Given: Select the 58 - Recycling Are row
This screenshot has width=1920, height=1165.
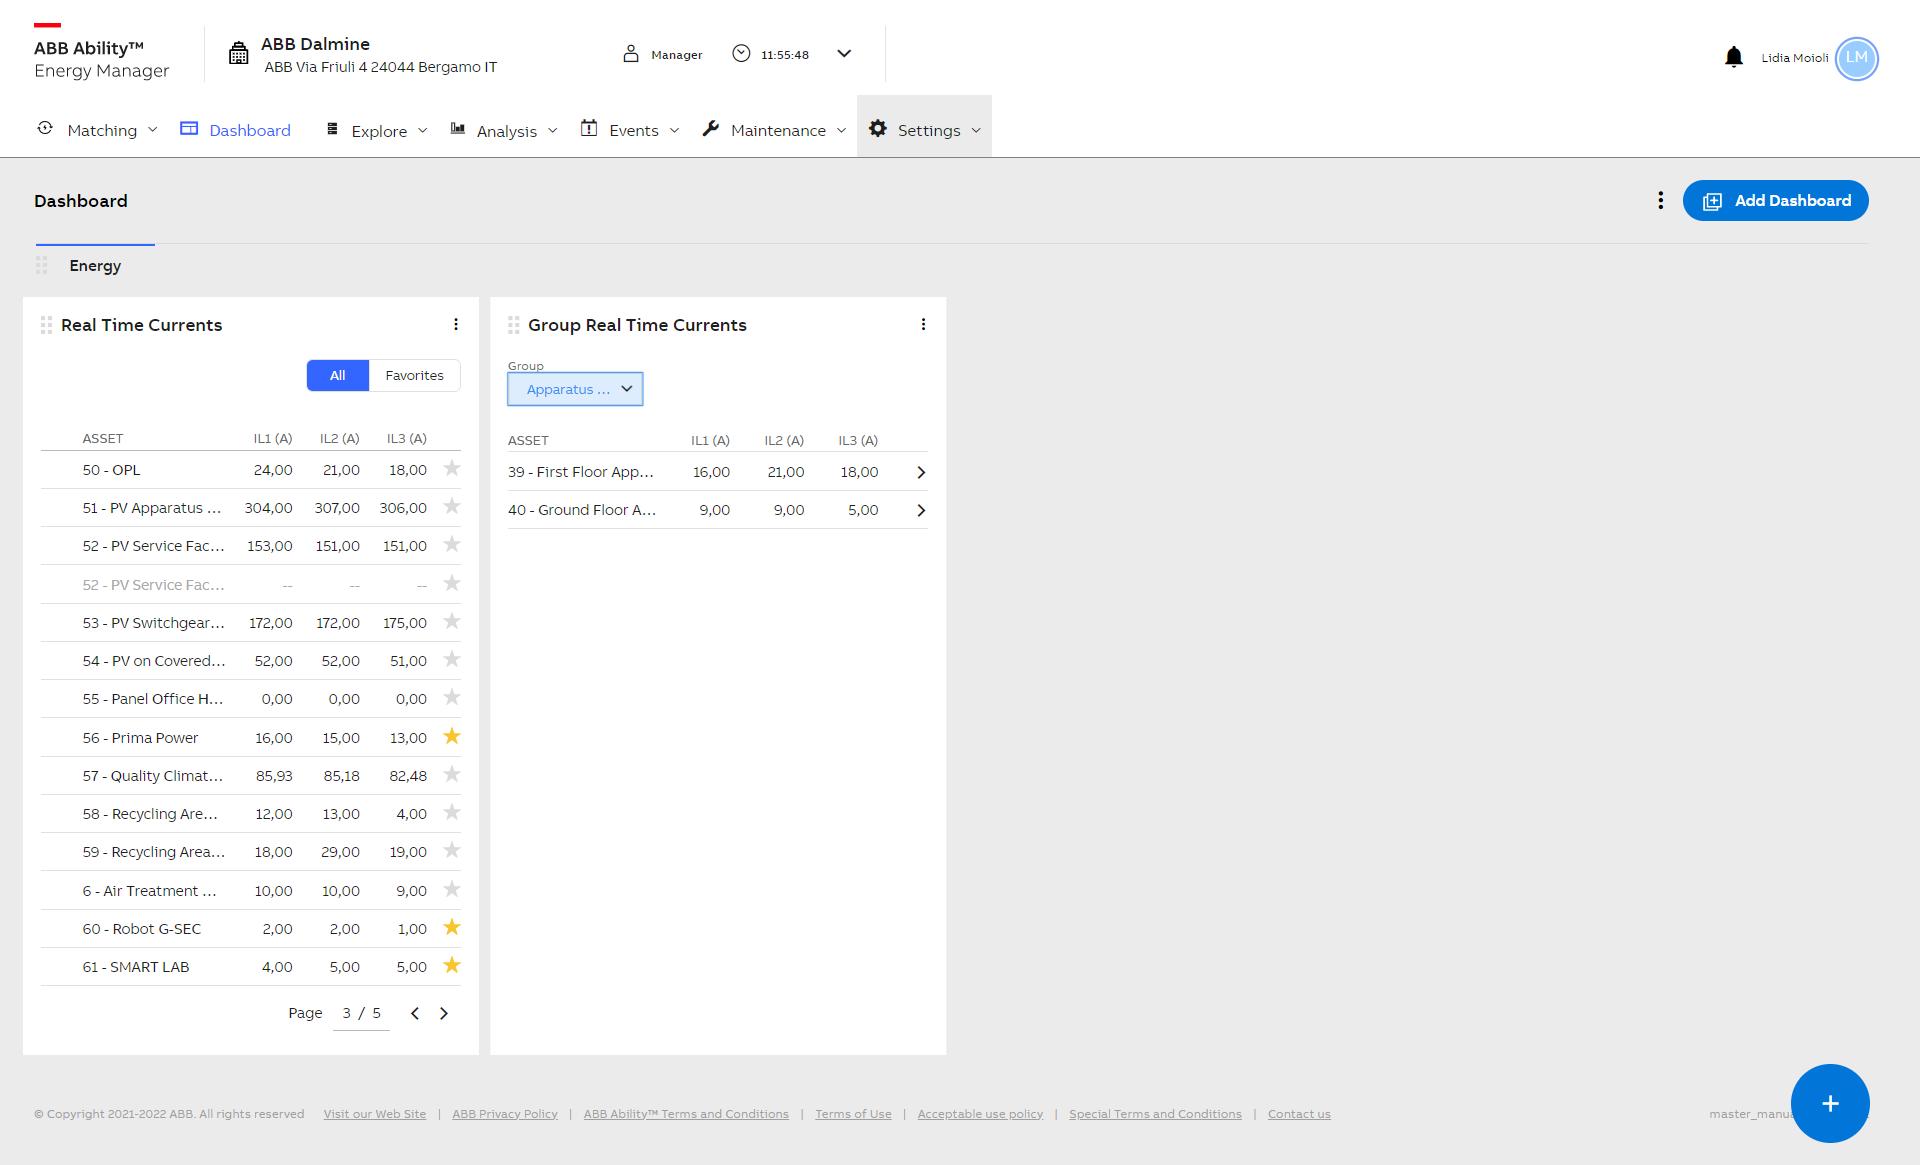Looking at the screenshot, I should (x=250, y=814).
